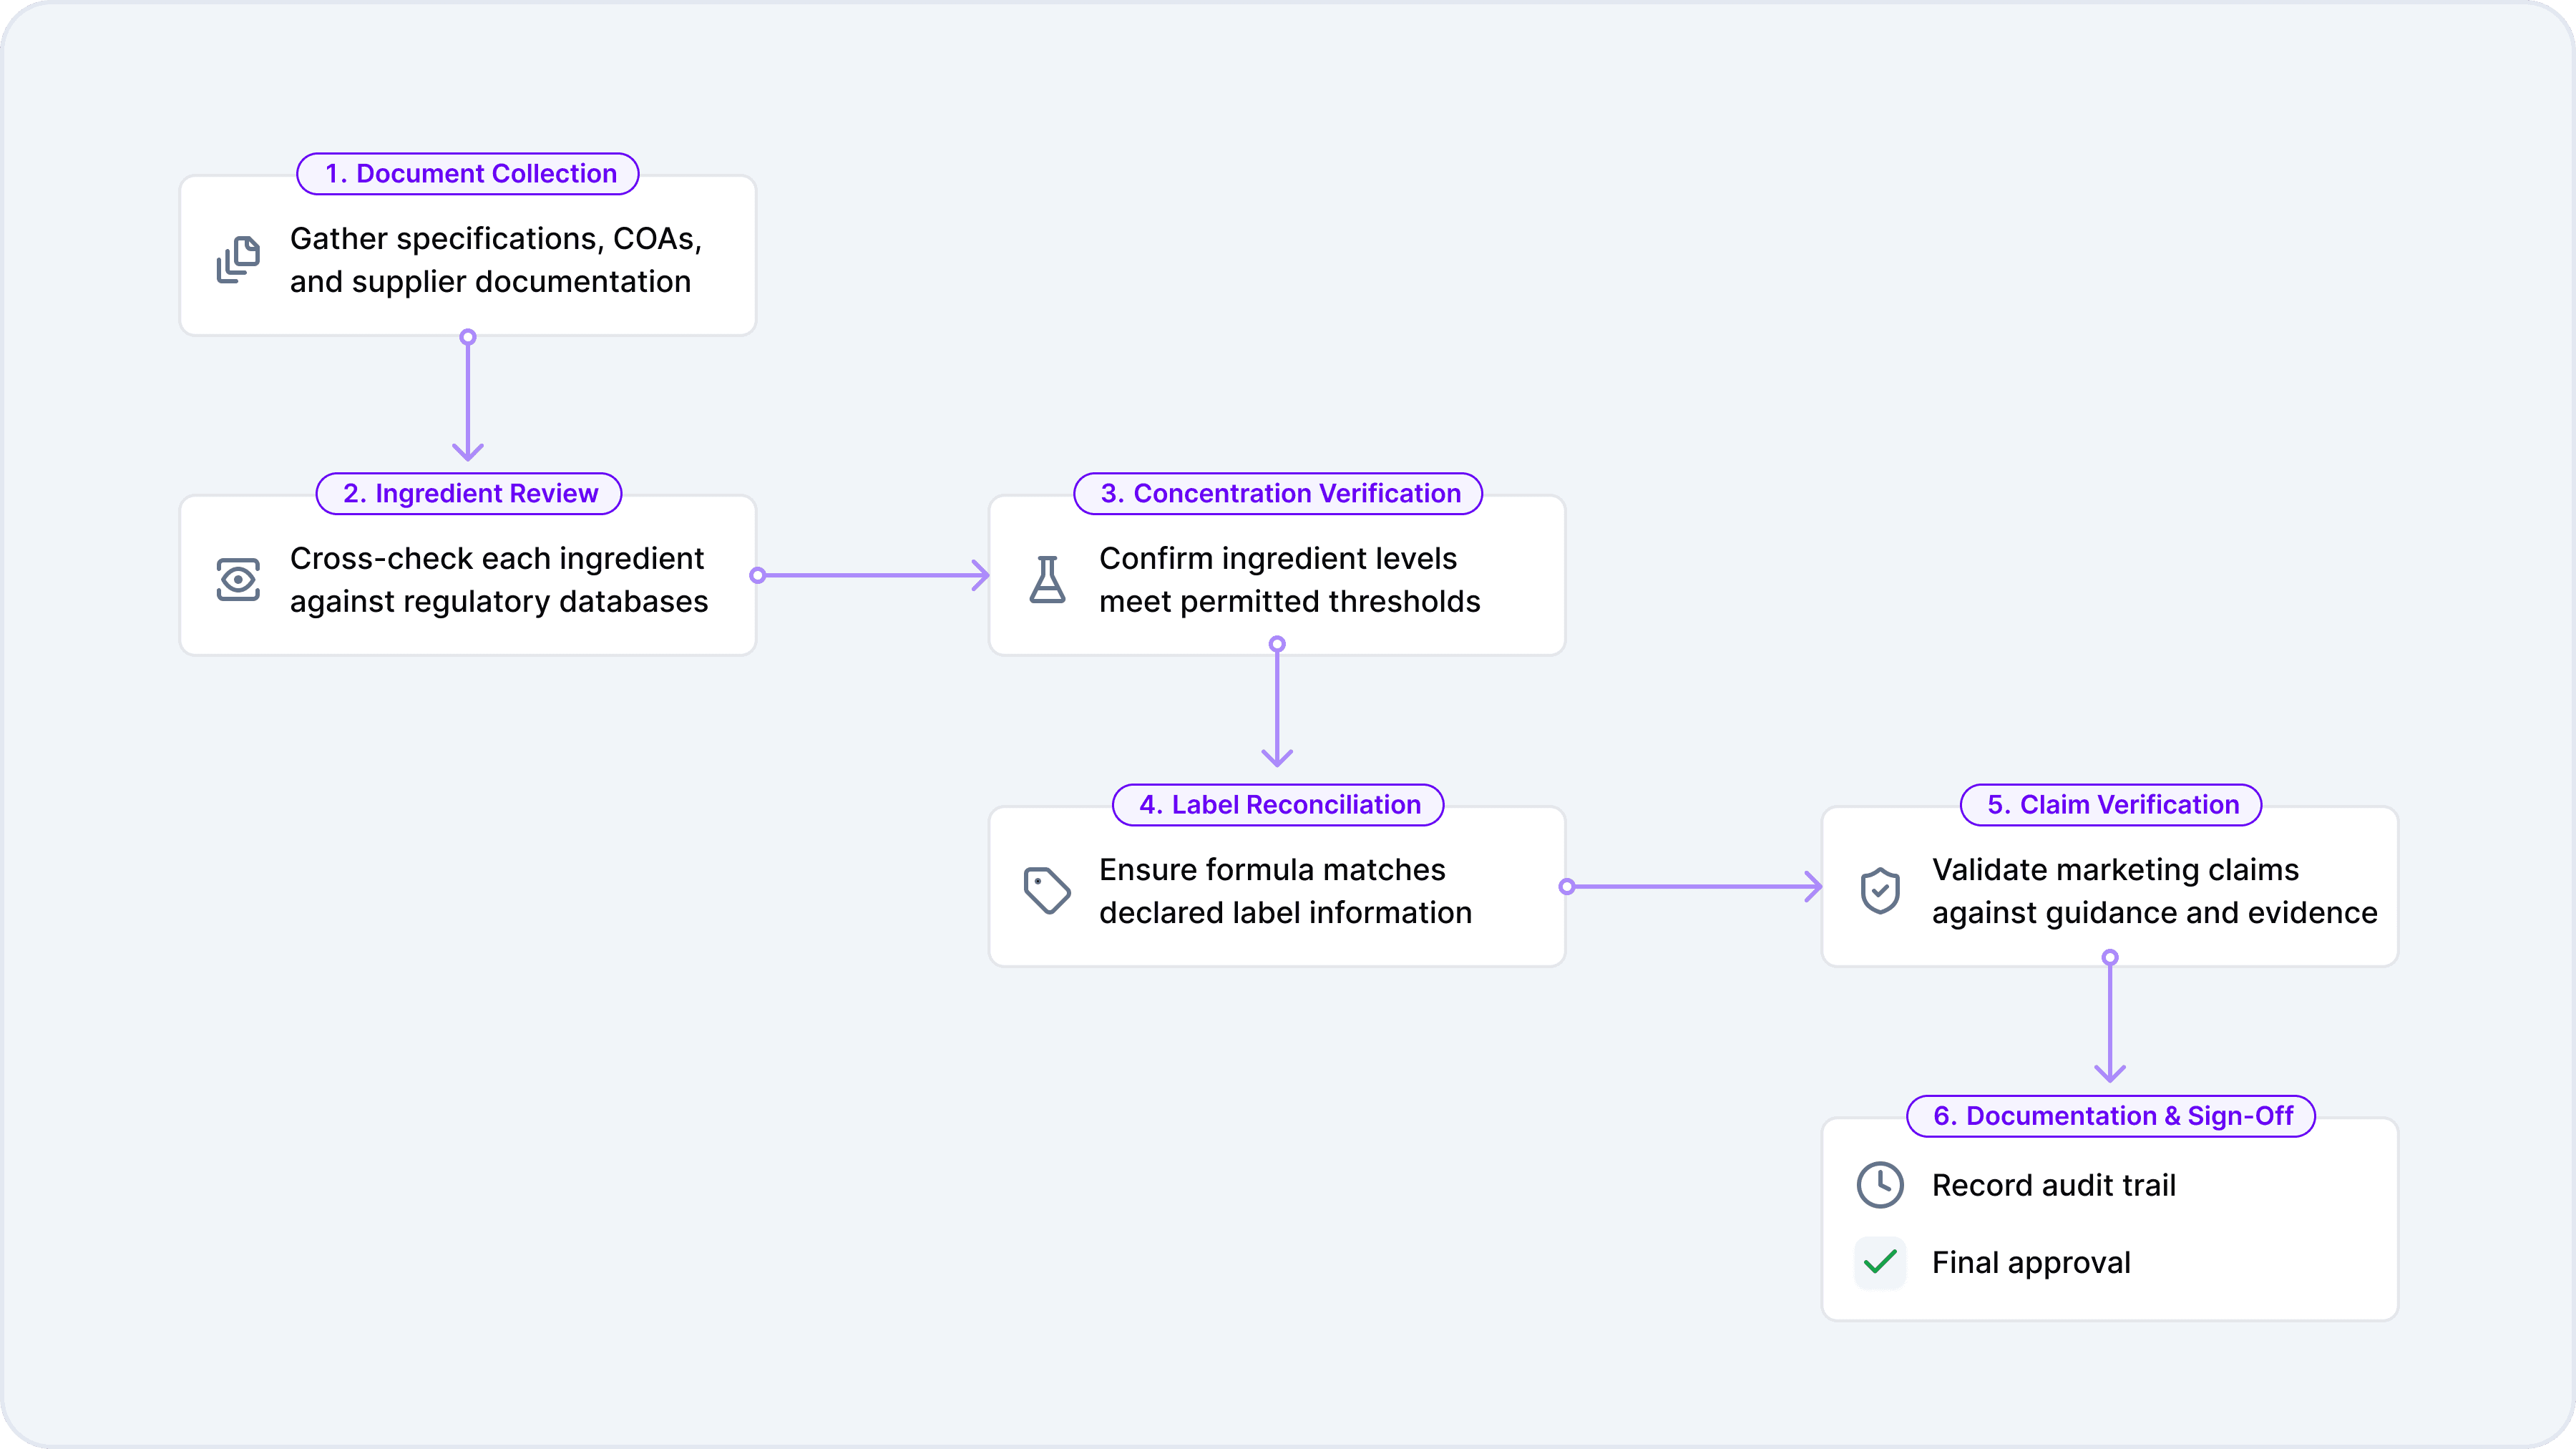The width and height of the screenshot is (2576, 1449).
Task: Switch to the '4. Label Reconciliation' badge
Action: (x=1277, y=805)
